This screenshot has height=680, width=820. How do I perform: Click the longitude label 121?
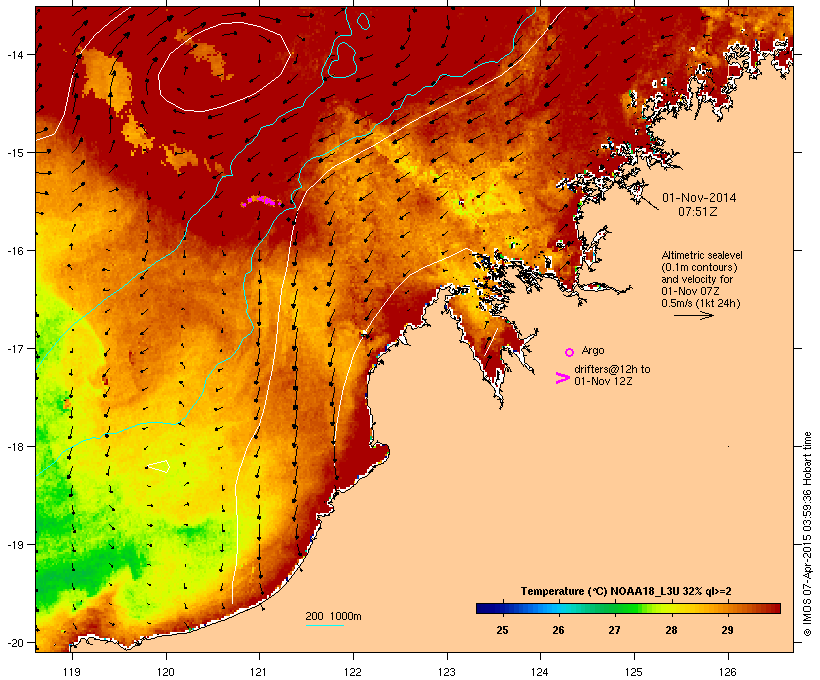click(x=259, y=672)
